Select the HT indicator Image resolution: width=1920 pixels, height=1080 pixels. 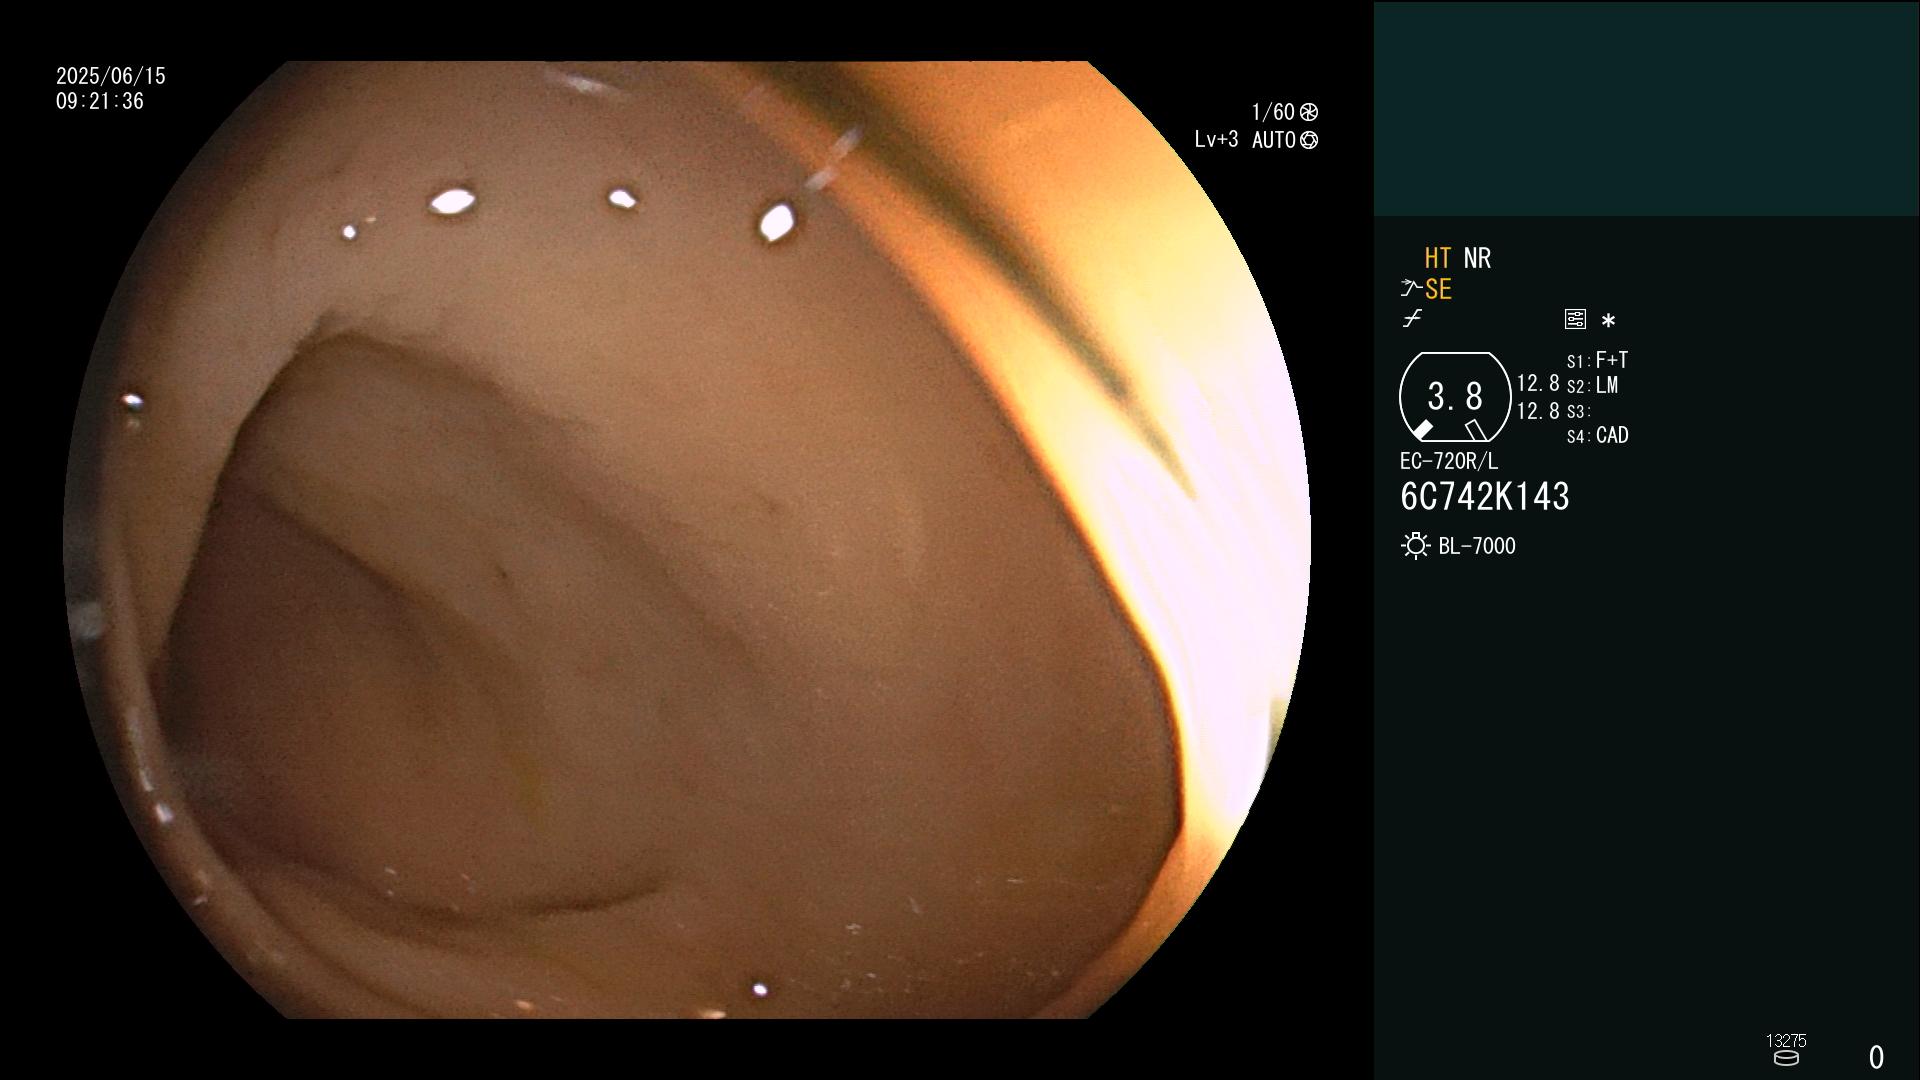[x=1437, y=258]
